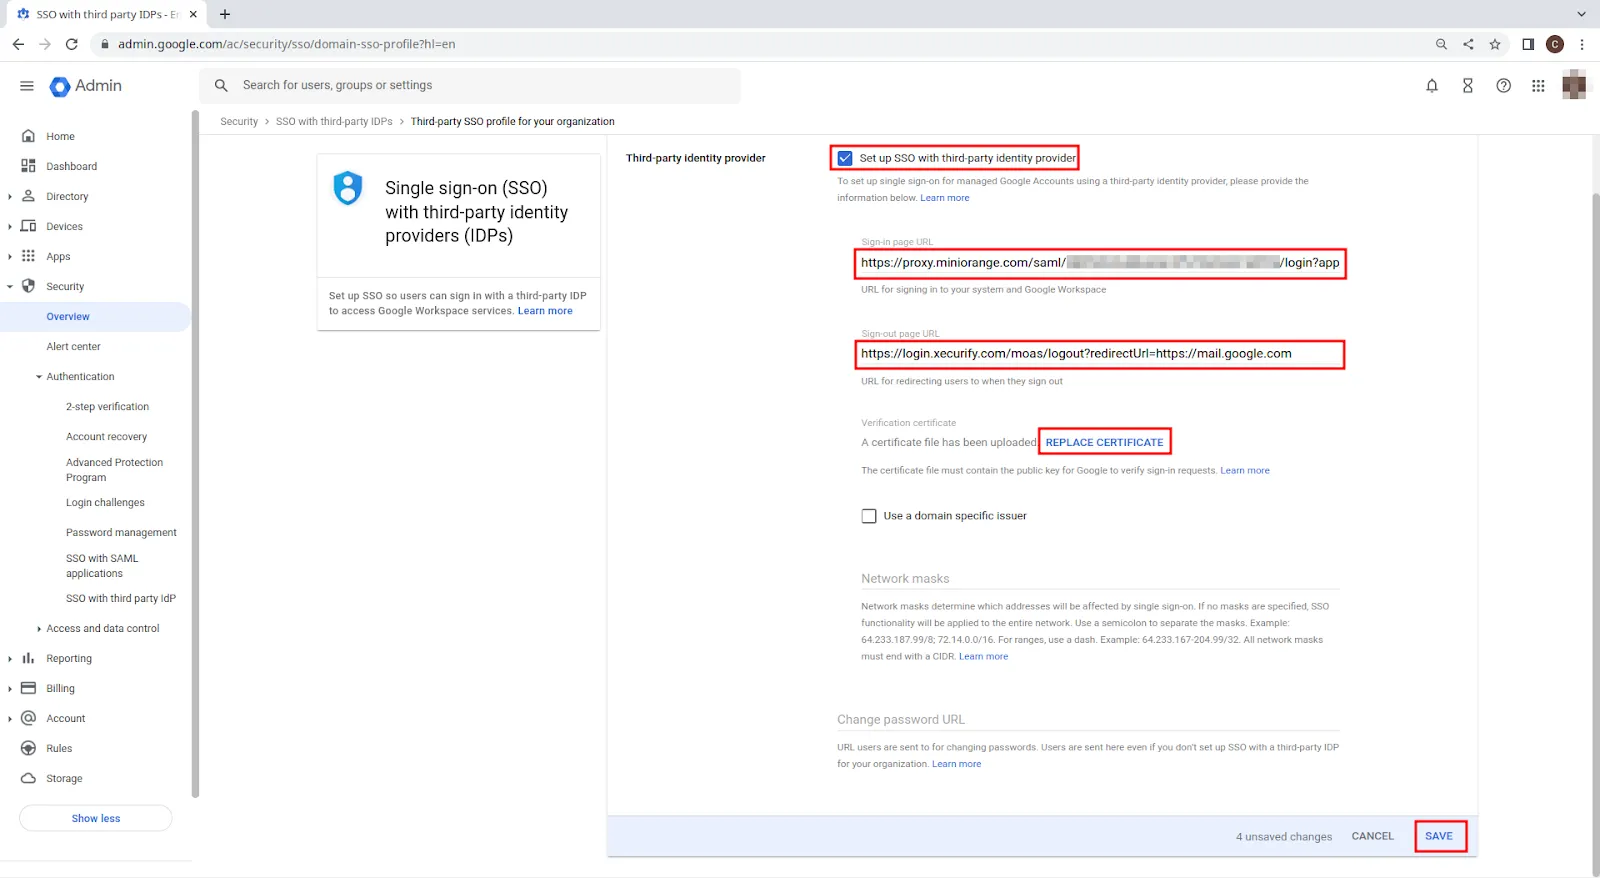Click the Show less button
This screenshot has width=1600, height=878.
[96, 818]
